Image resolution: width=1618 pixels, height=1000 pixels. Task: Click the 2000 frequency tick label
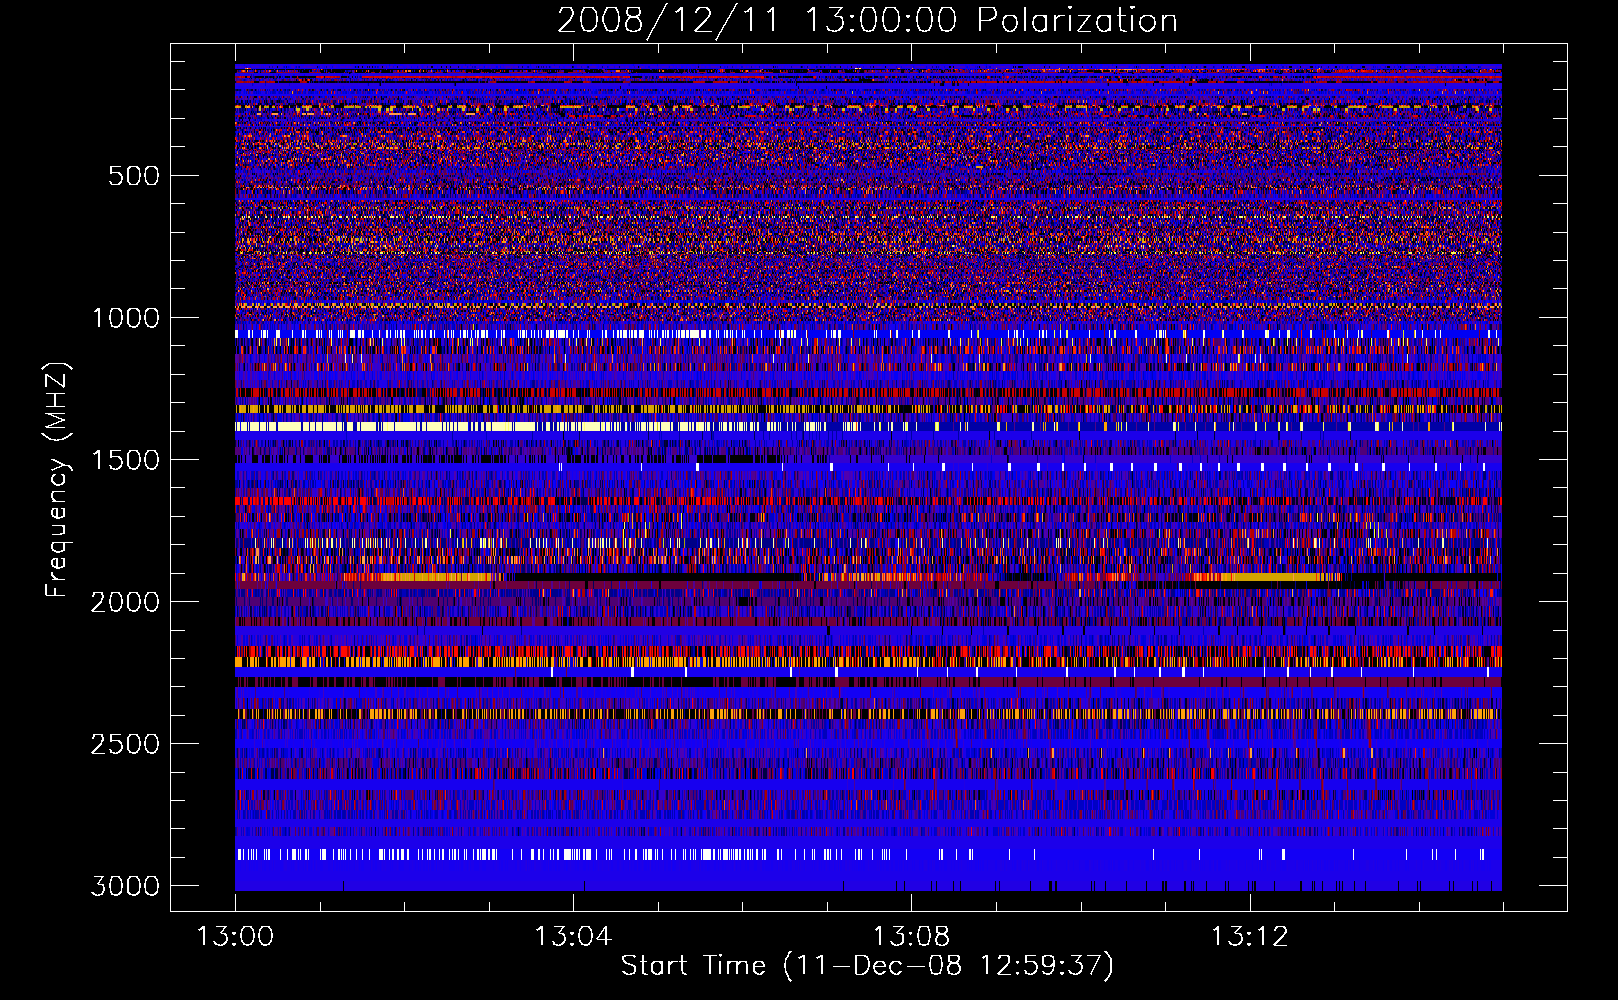point(125,602)
